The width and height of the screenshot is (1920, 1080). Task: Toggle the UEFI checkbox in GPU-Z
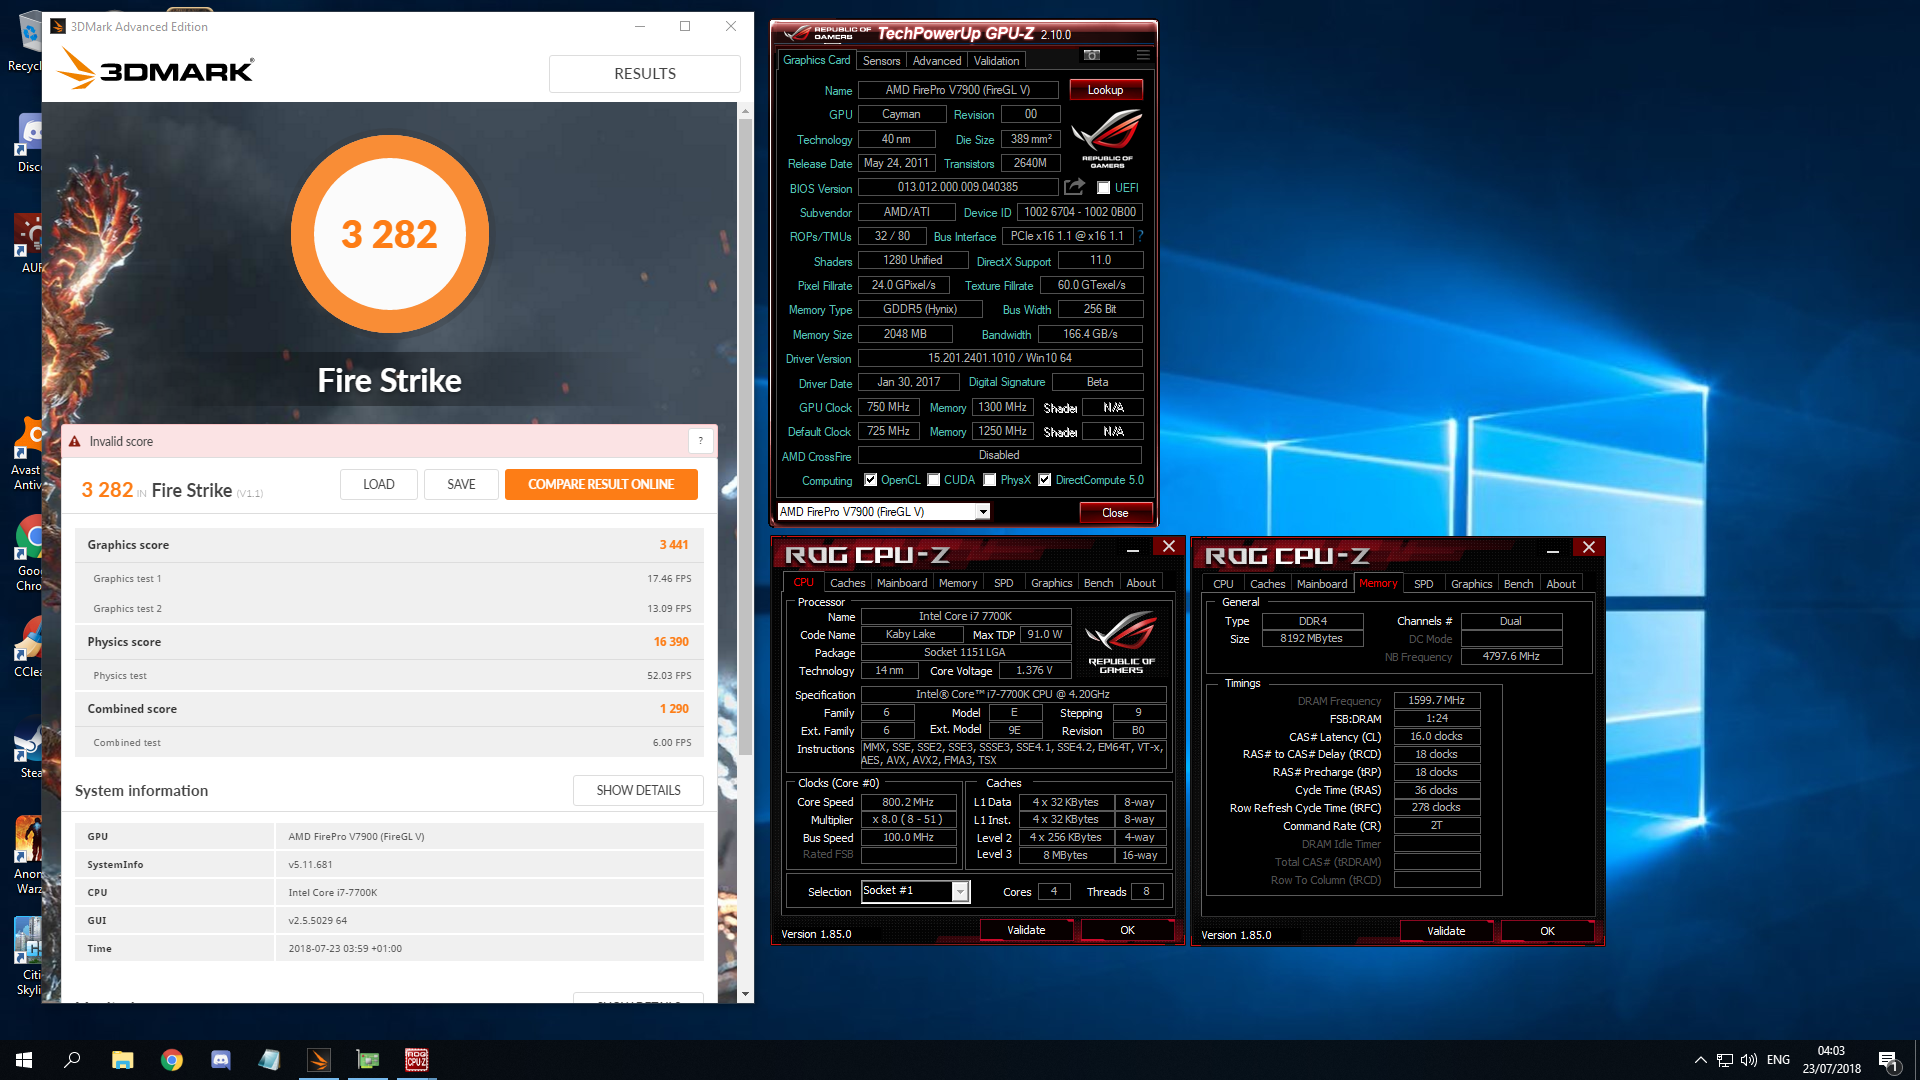tap(1104, 187)
